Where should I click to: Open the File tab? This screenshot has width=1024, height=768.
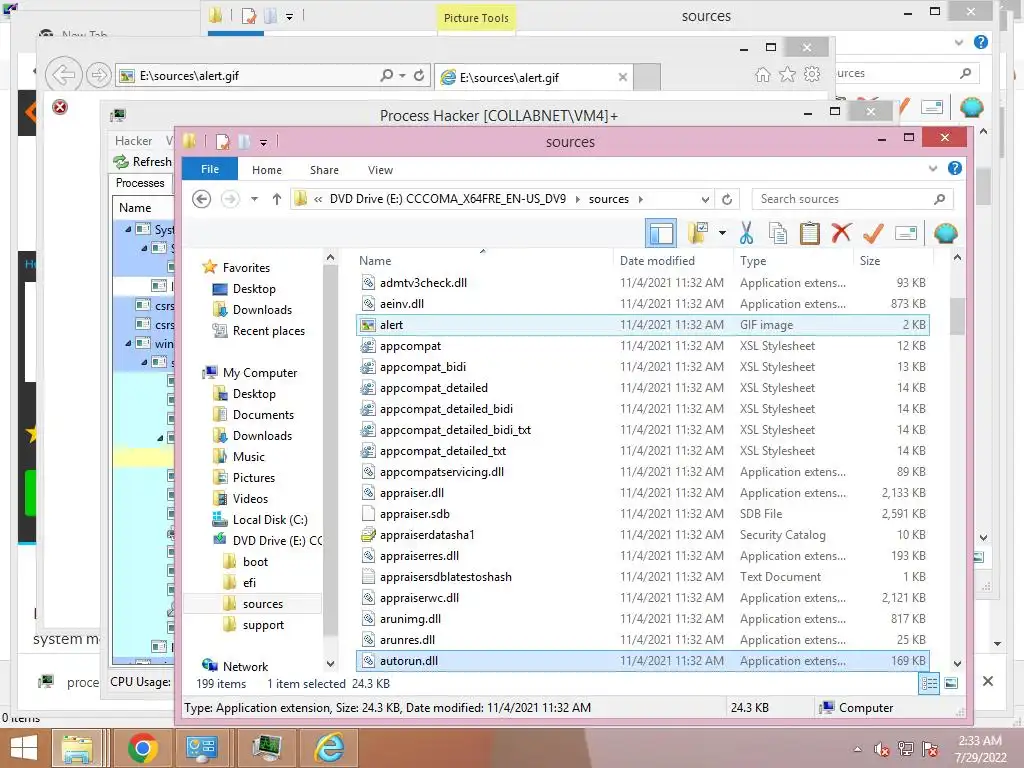[210, 169]
